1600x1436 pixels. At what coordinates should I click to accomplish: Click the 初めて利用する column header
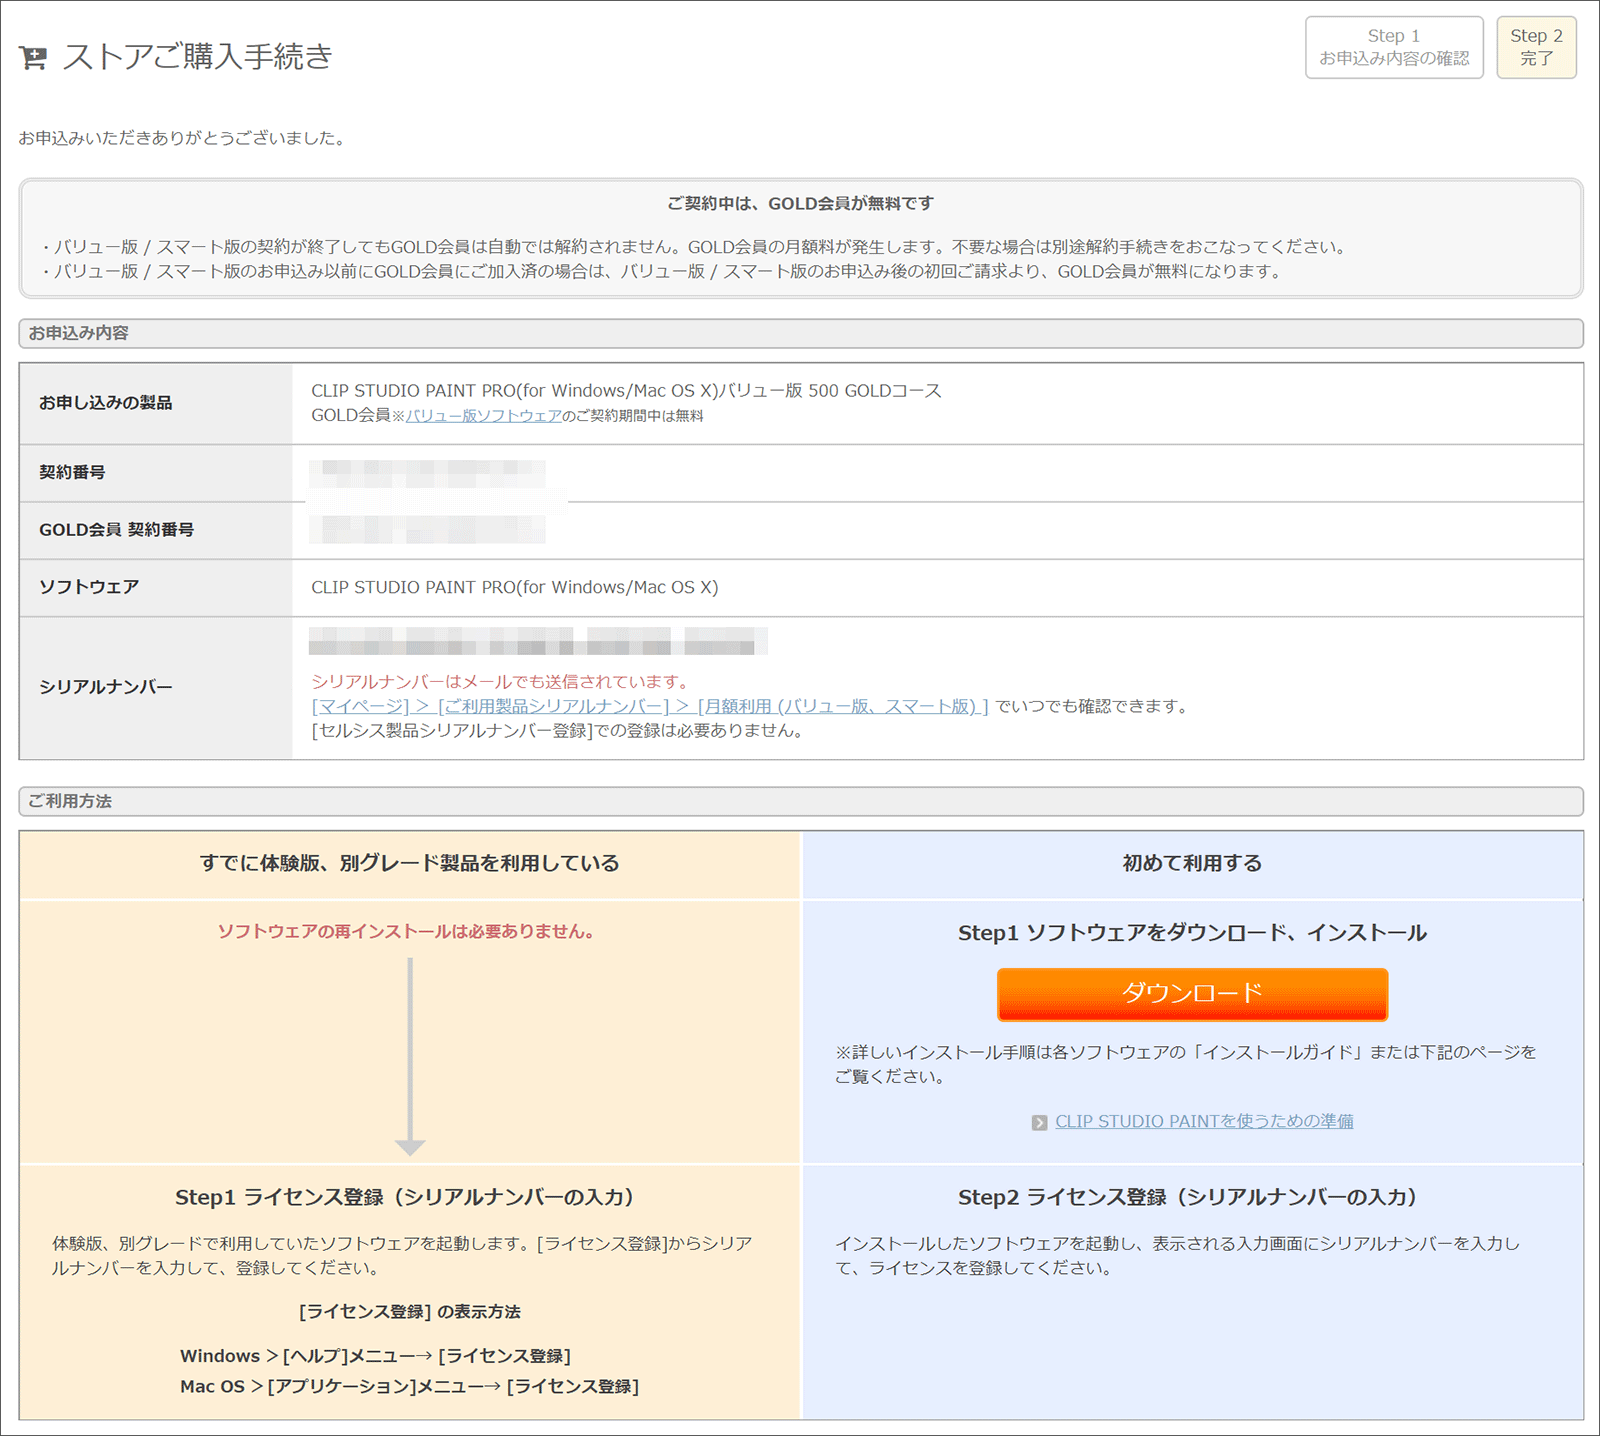click(x=1193, y=864)
